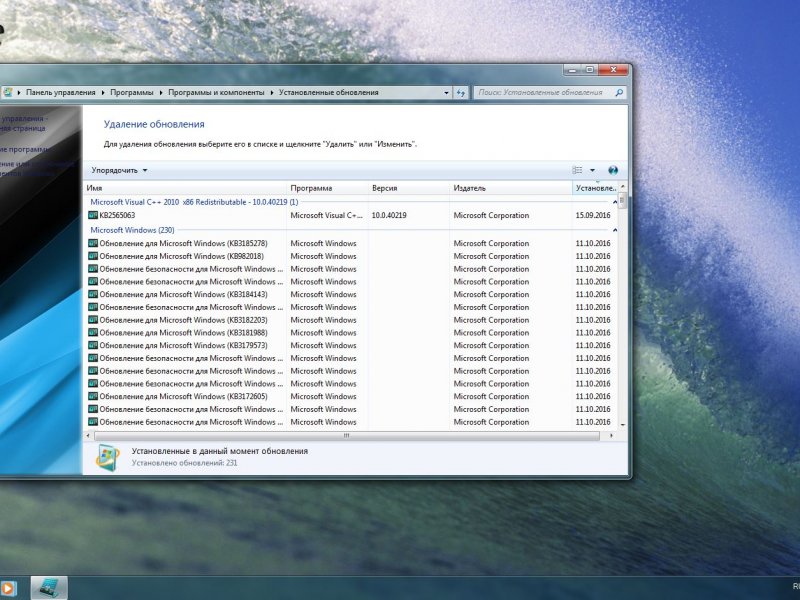Go to Программы и компоненты breadcrumb
Viewport: 800px width, 600px height.
216,93
